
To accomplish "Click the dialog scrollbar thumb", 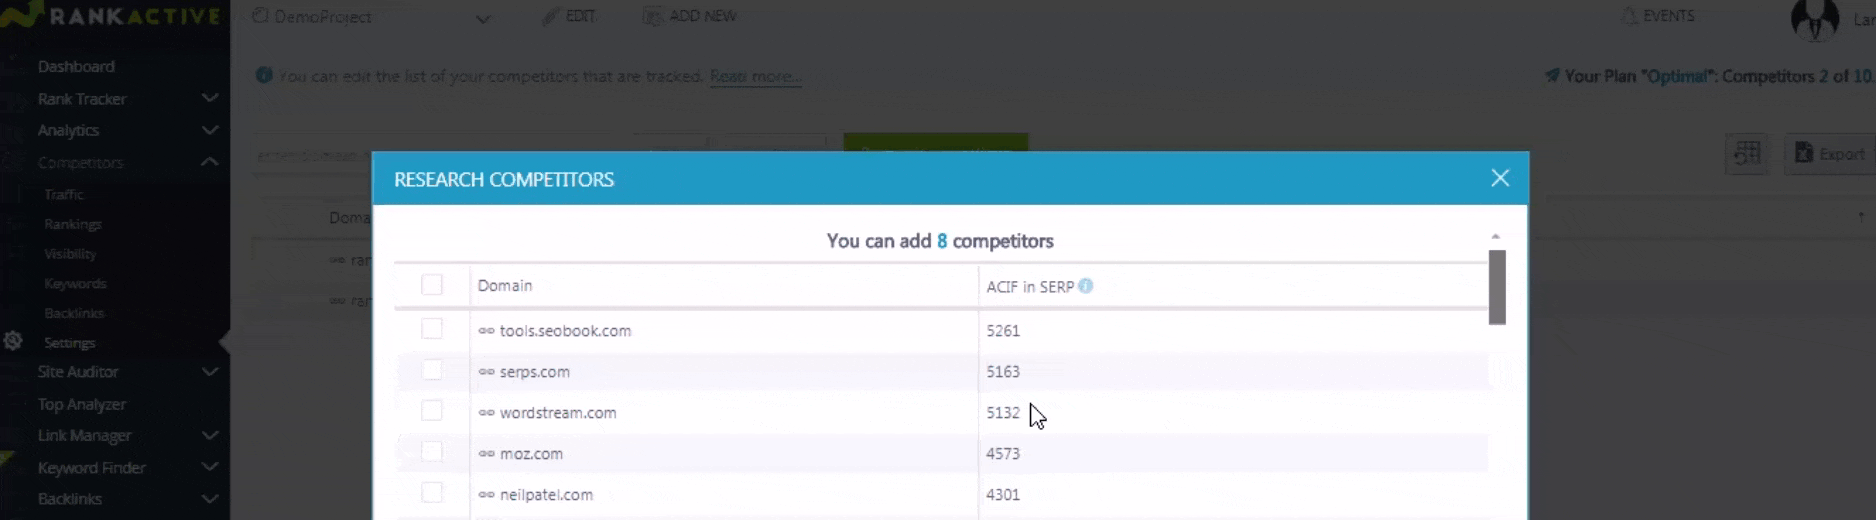I will click(x=1497, y=287).
